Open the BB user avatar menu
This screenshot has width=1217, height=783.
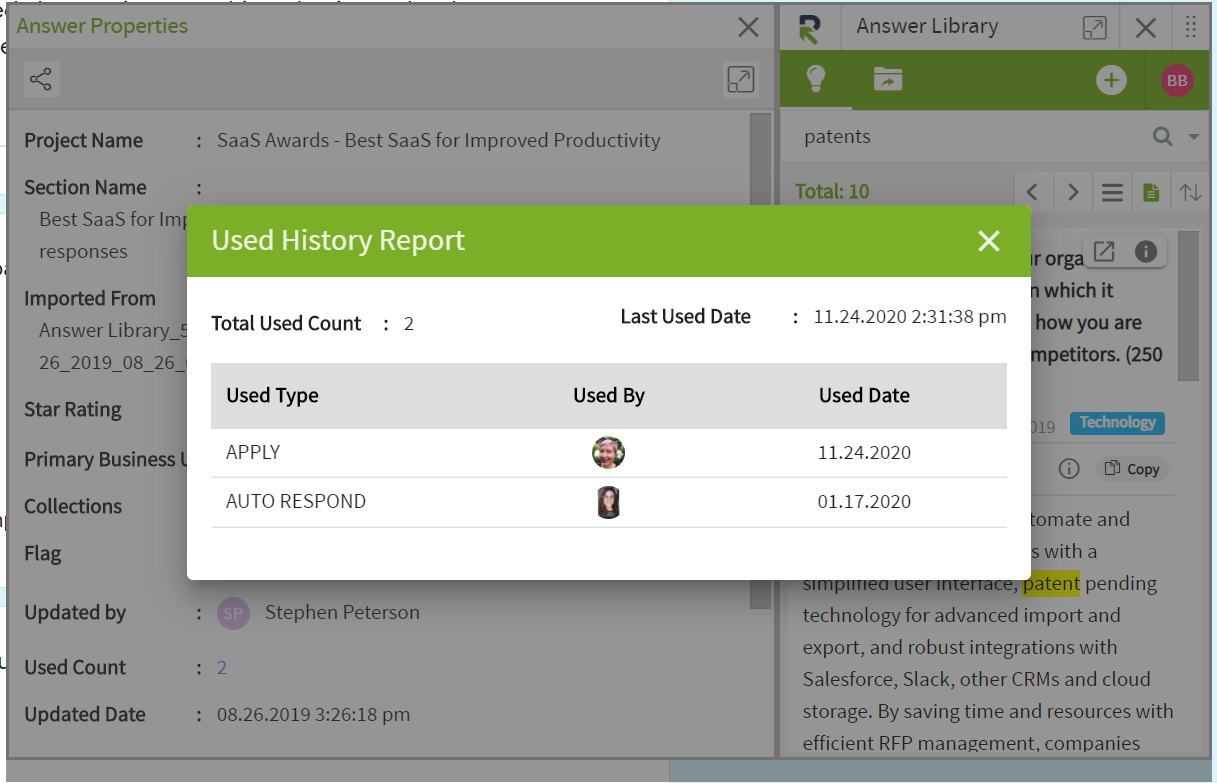(1177, 80)
